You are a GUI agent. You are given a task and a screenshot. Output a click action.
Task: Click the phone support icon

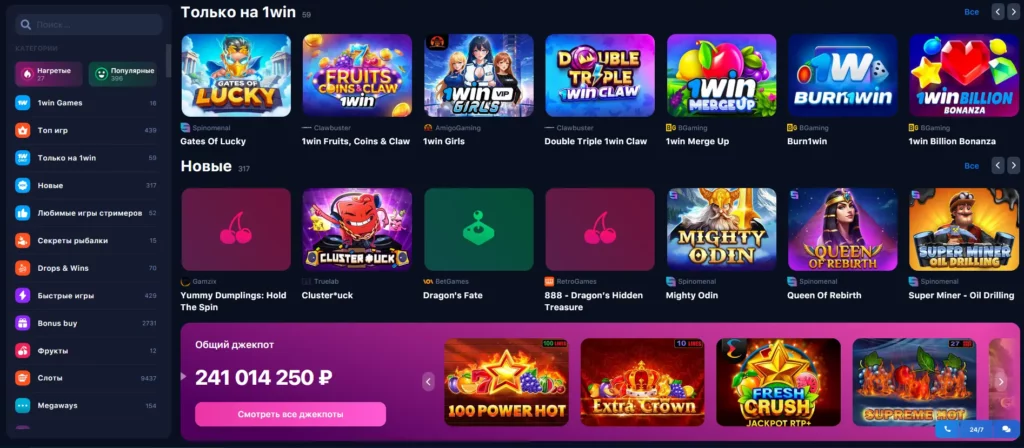(947, 429)
